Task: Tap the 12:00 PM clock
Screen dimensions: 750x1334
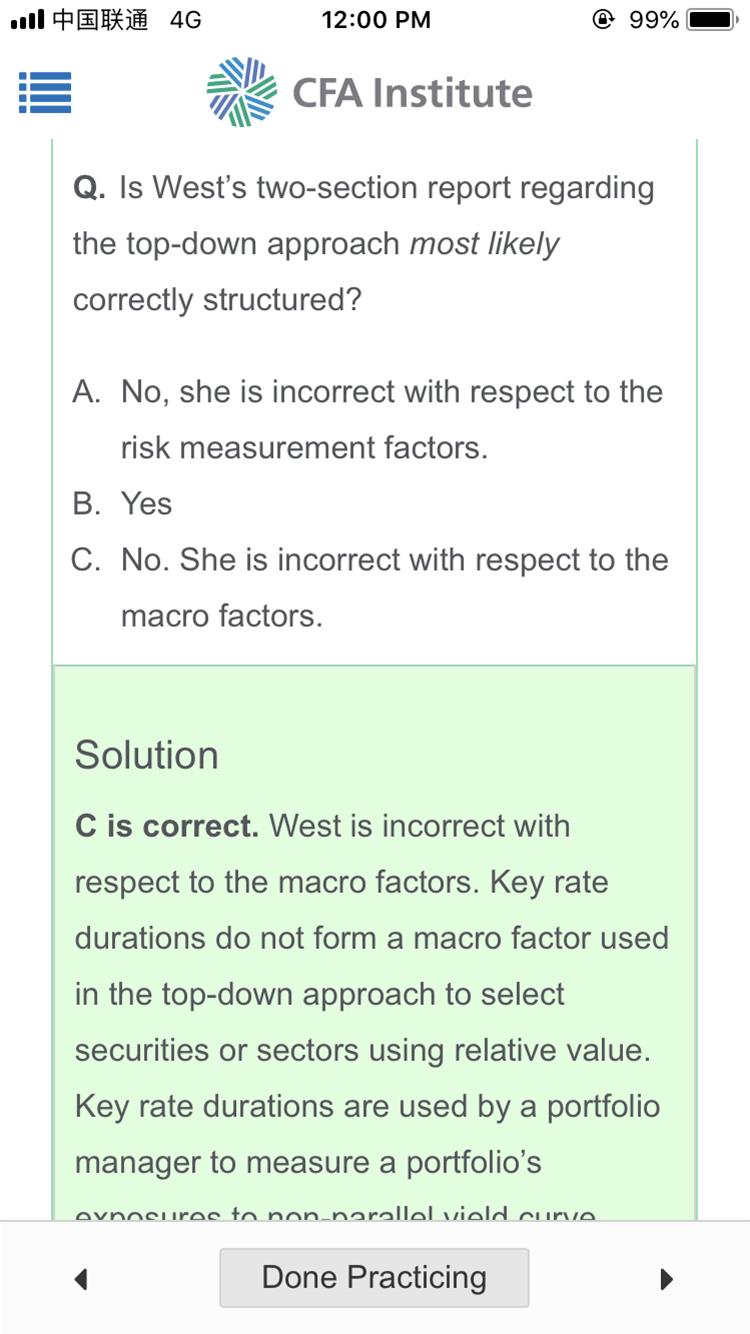Action: click(376, 20)
